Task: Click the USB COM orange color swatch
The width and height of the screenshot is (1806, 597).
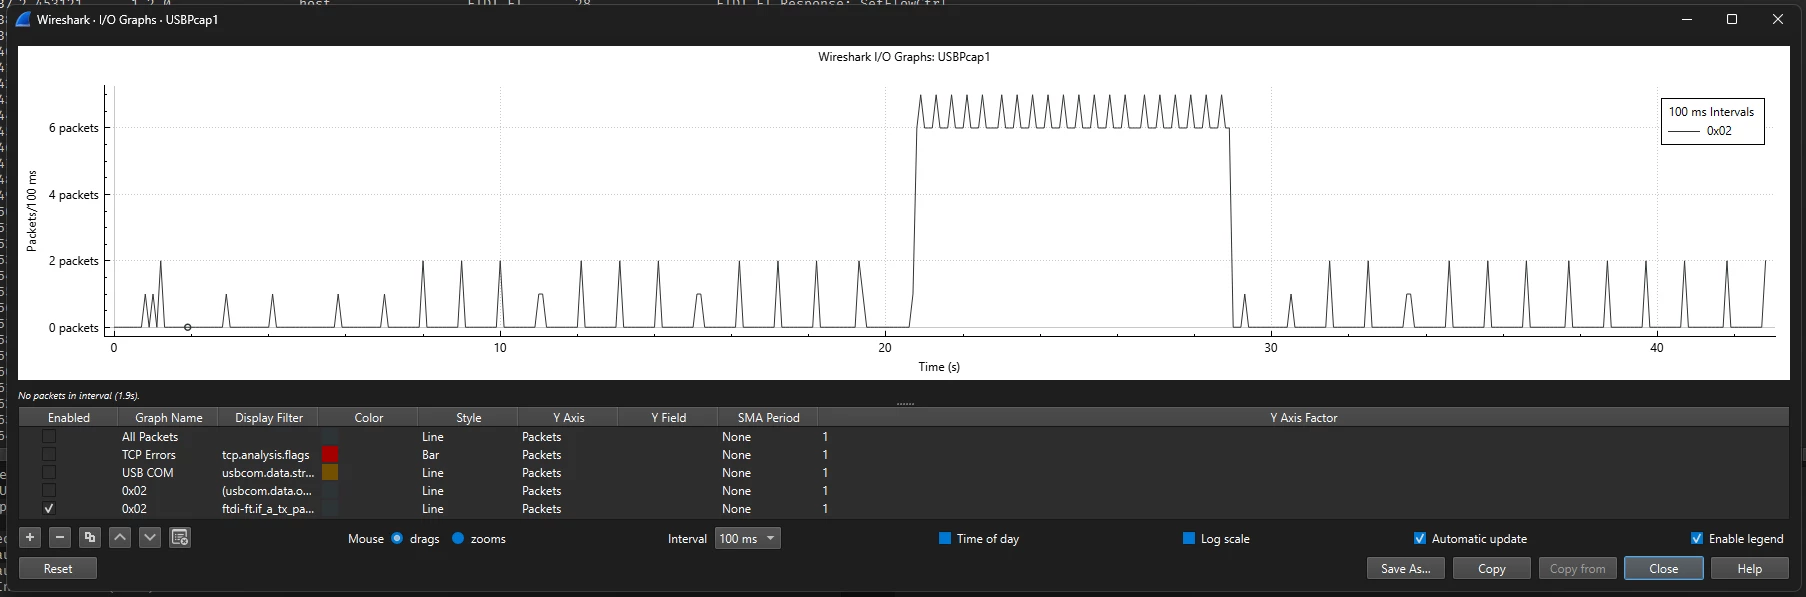Action: point(330,473)
